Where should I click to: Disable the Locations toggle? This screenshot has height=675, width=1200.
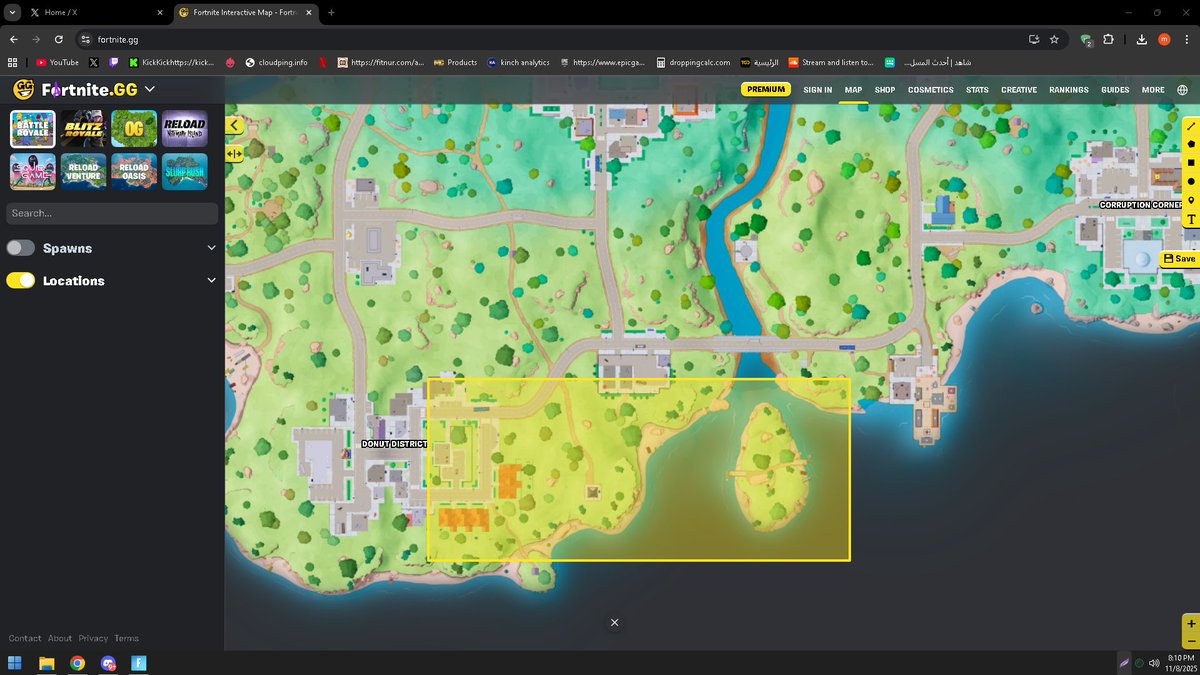(x=20, y=281)
